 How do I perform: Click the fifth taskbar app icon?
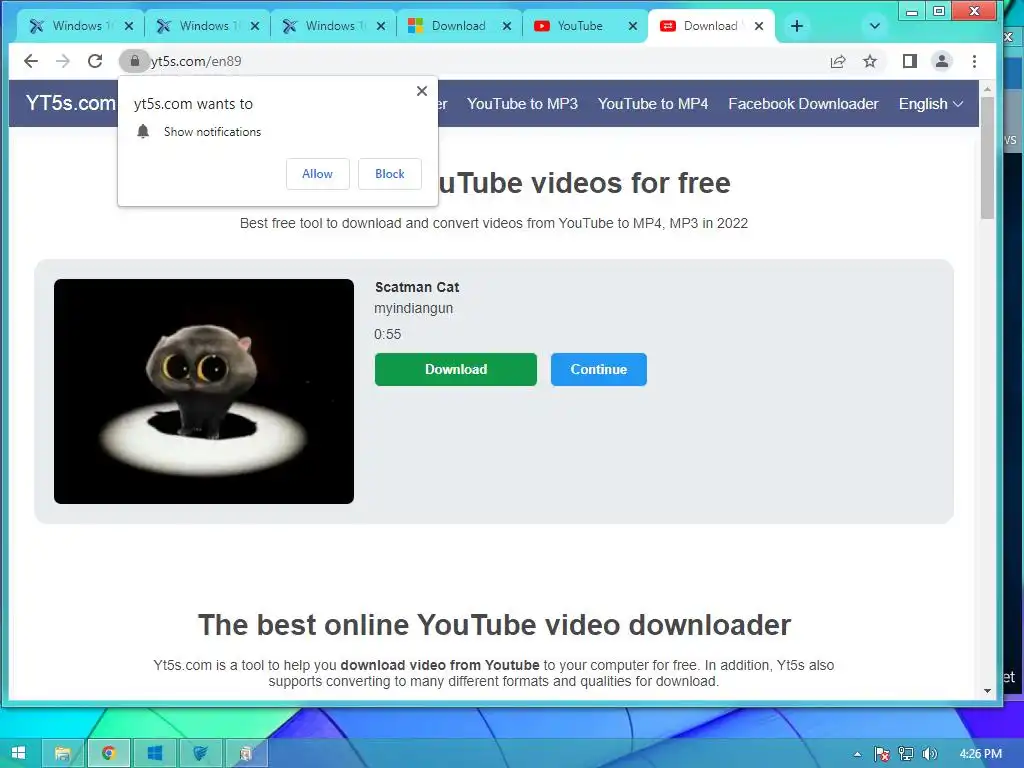click(x=246, y=753)
